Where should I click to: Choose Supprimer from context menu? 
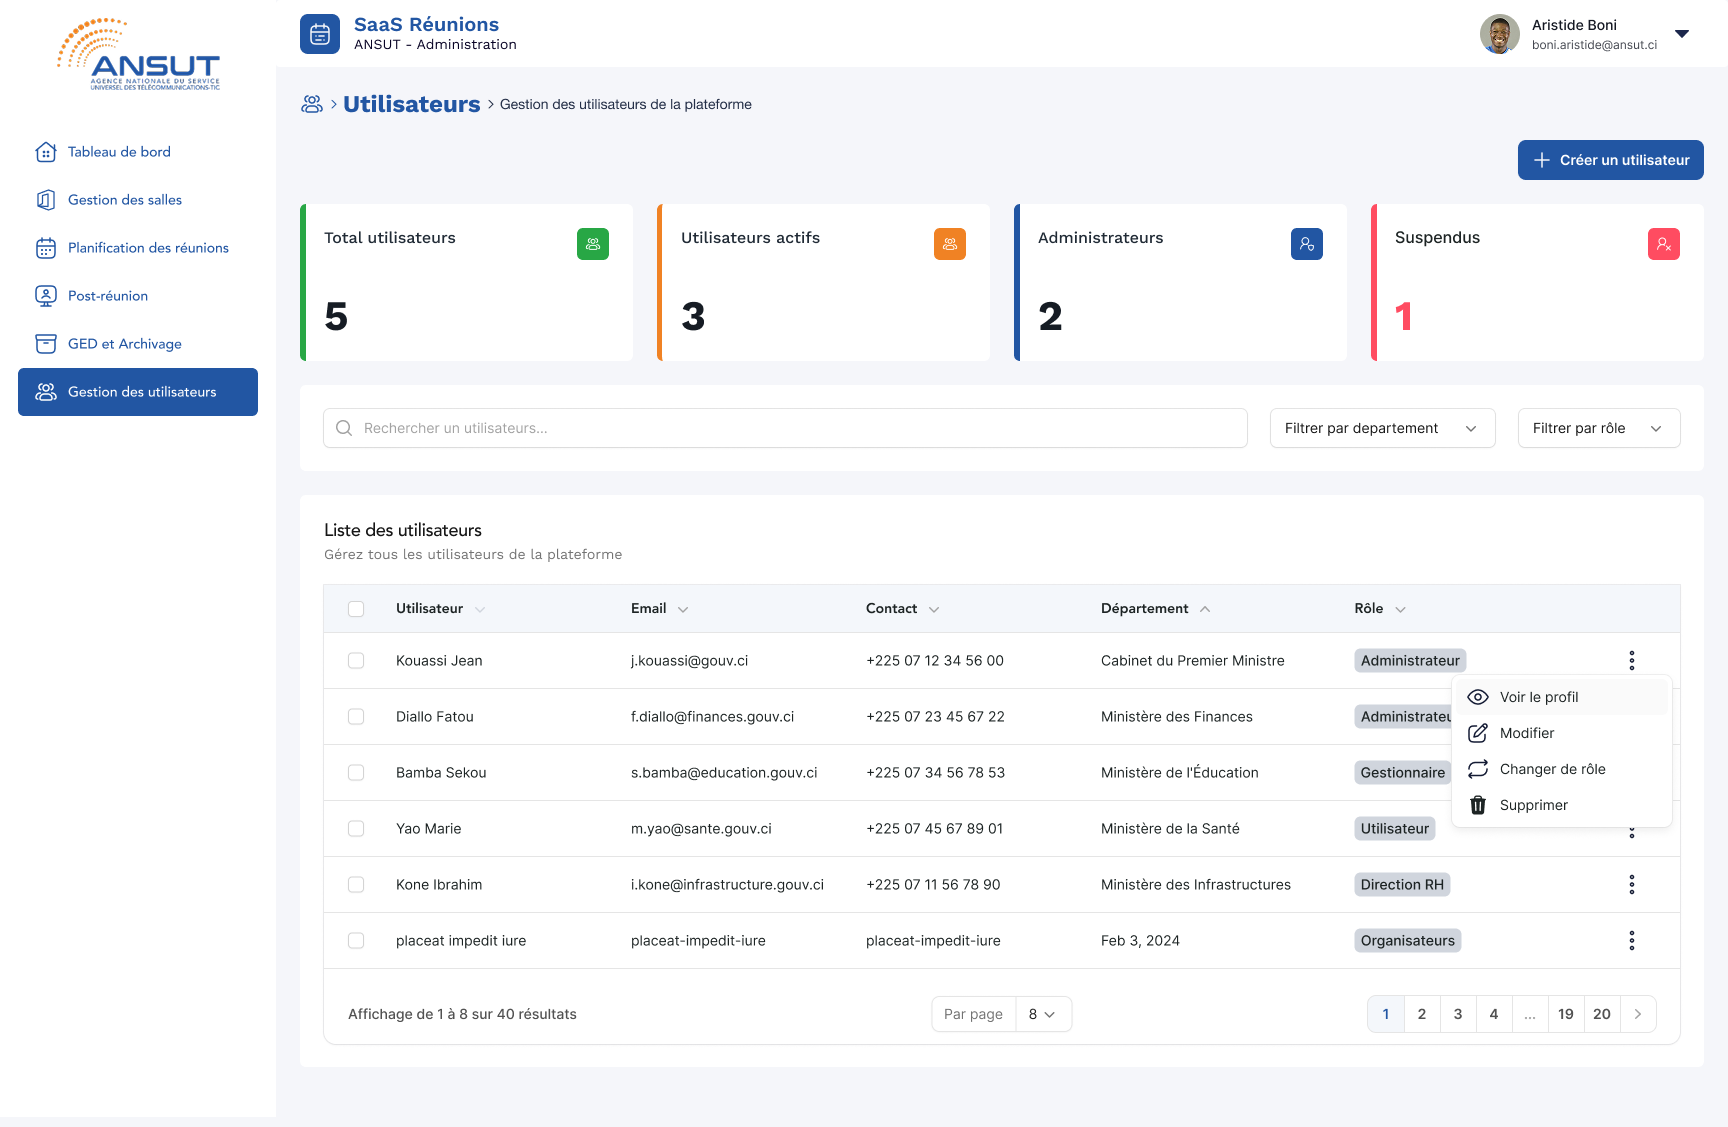(1562, 805)
